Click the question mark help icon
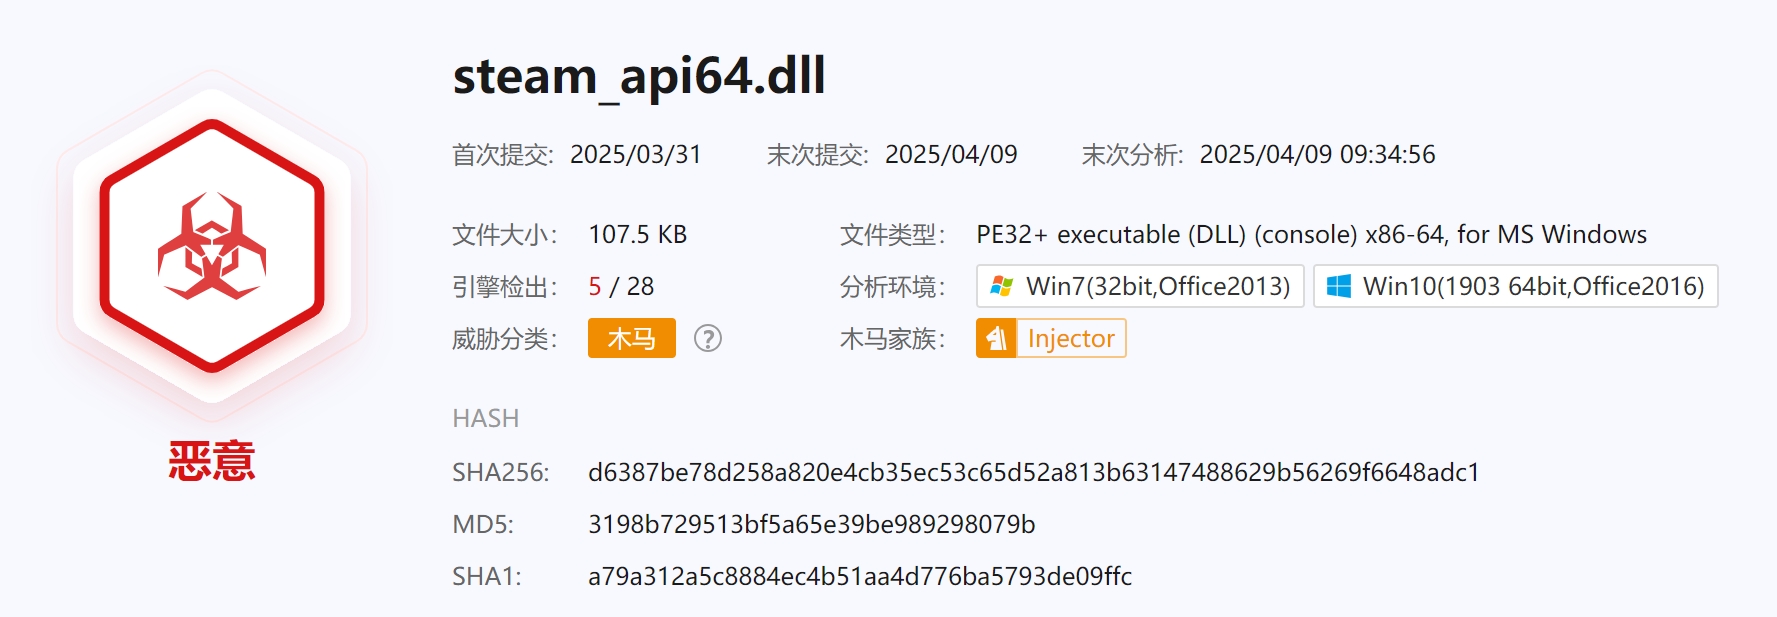This screenshot has height=617, width=1777. [x=708, y=339]
